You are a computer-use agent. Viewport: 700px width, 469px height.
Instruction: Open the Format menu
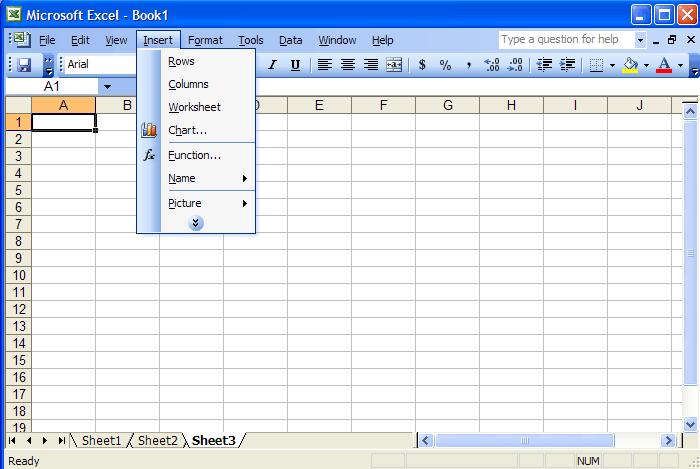point(205,40)
